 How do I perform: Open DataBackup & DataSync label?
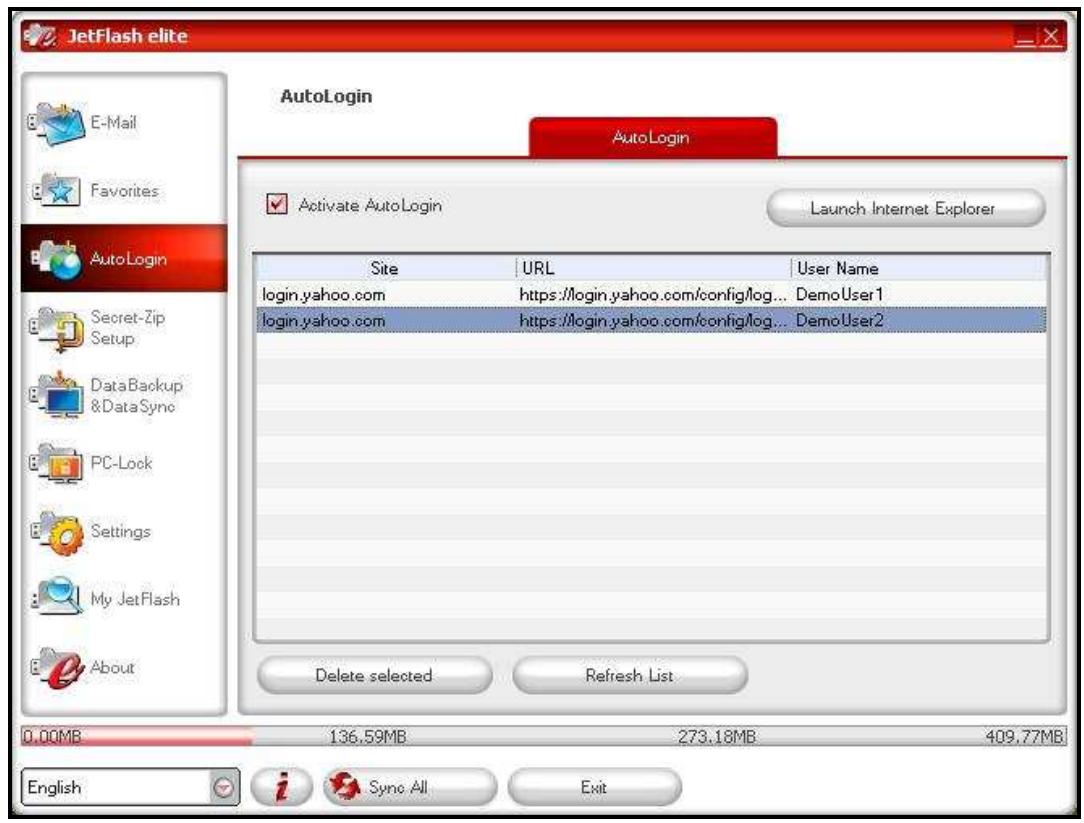coord(136,396)
